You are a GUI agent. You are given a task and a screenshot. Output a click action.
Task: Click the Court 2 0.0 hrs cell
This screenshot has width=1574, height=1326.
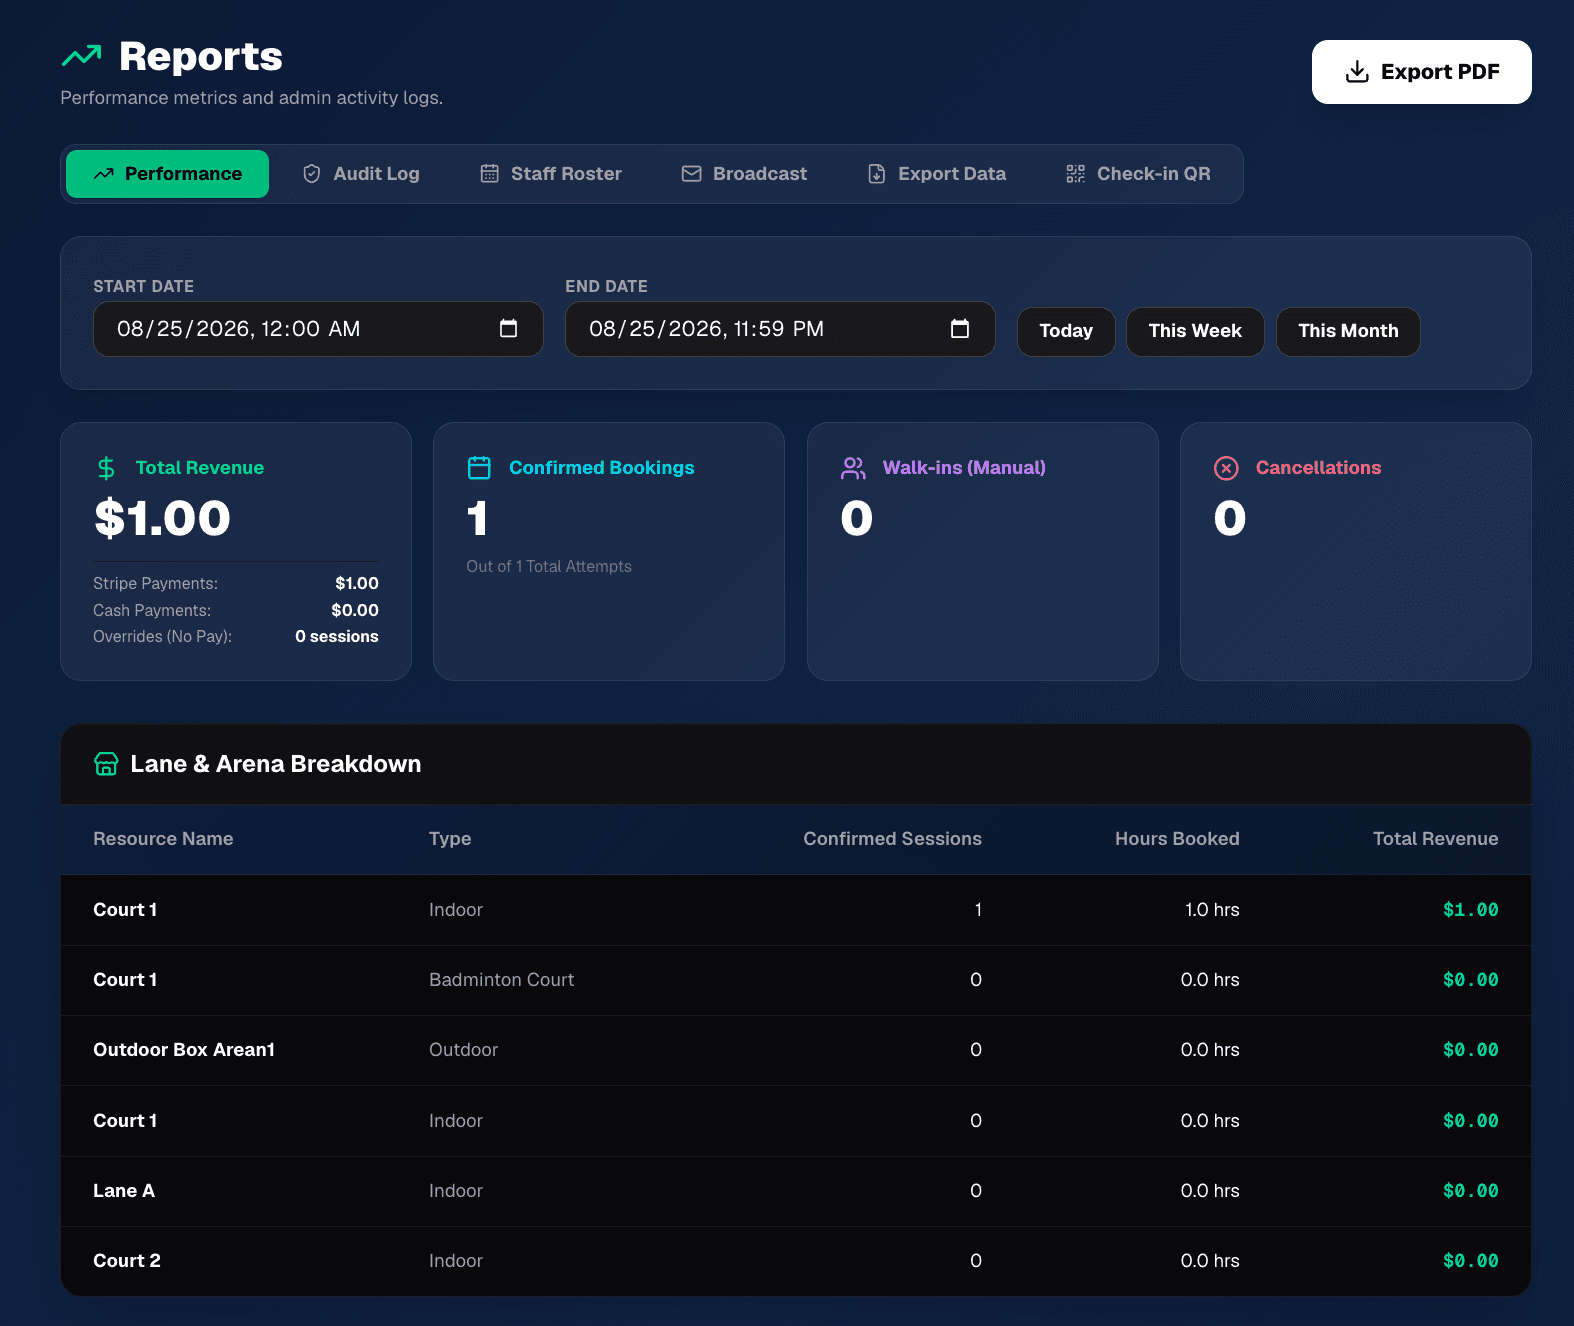(1210, 1261)
